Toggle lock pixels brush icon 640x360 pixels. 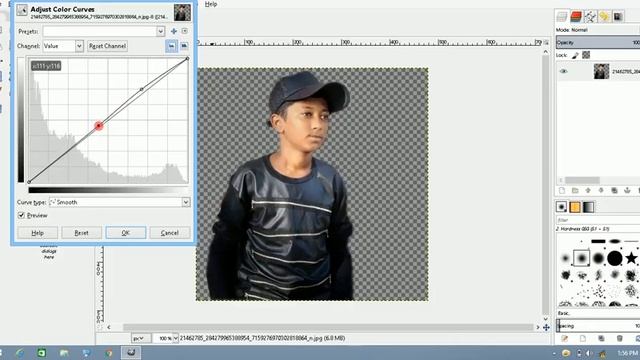point(575,55)
